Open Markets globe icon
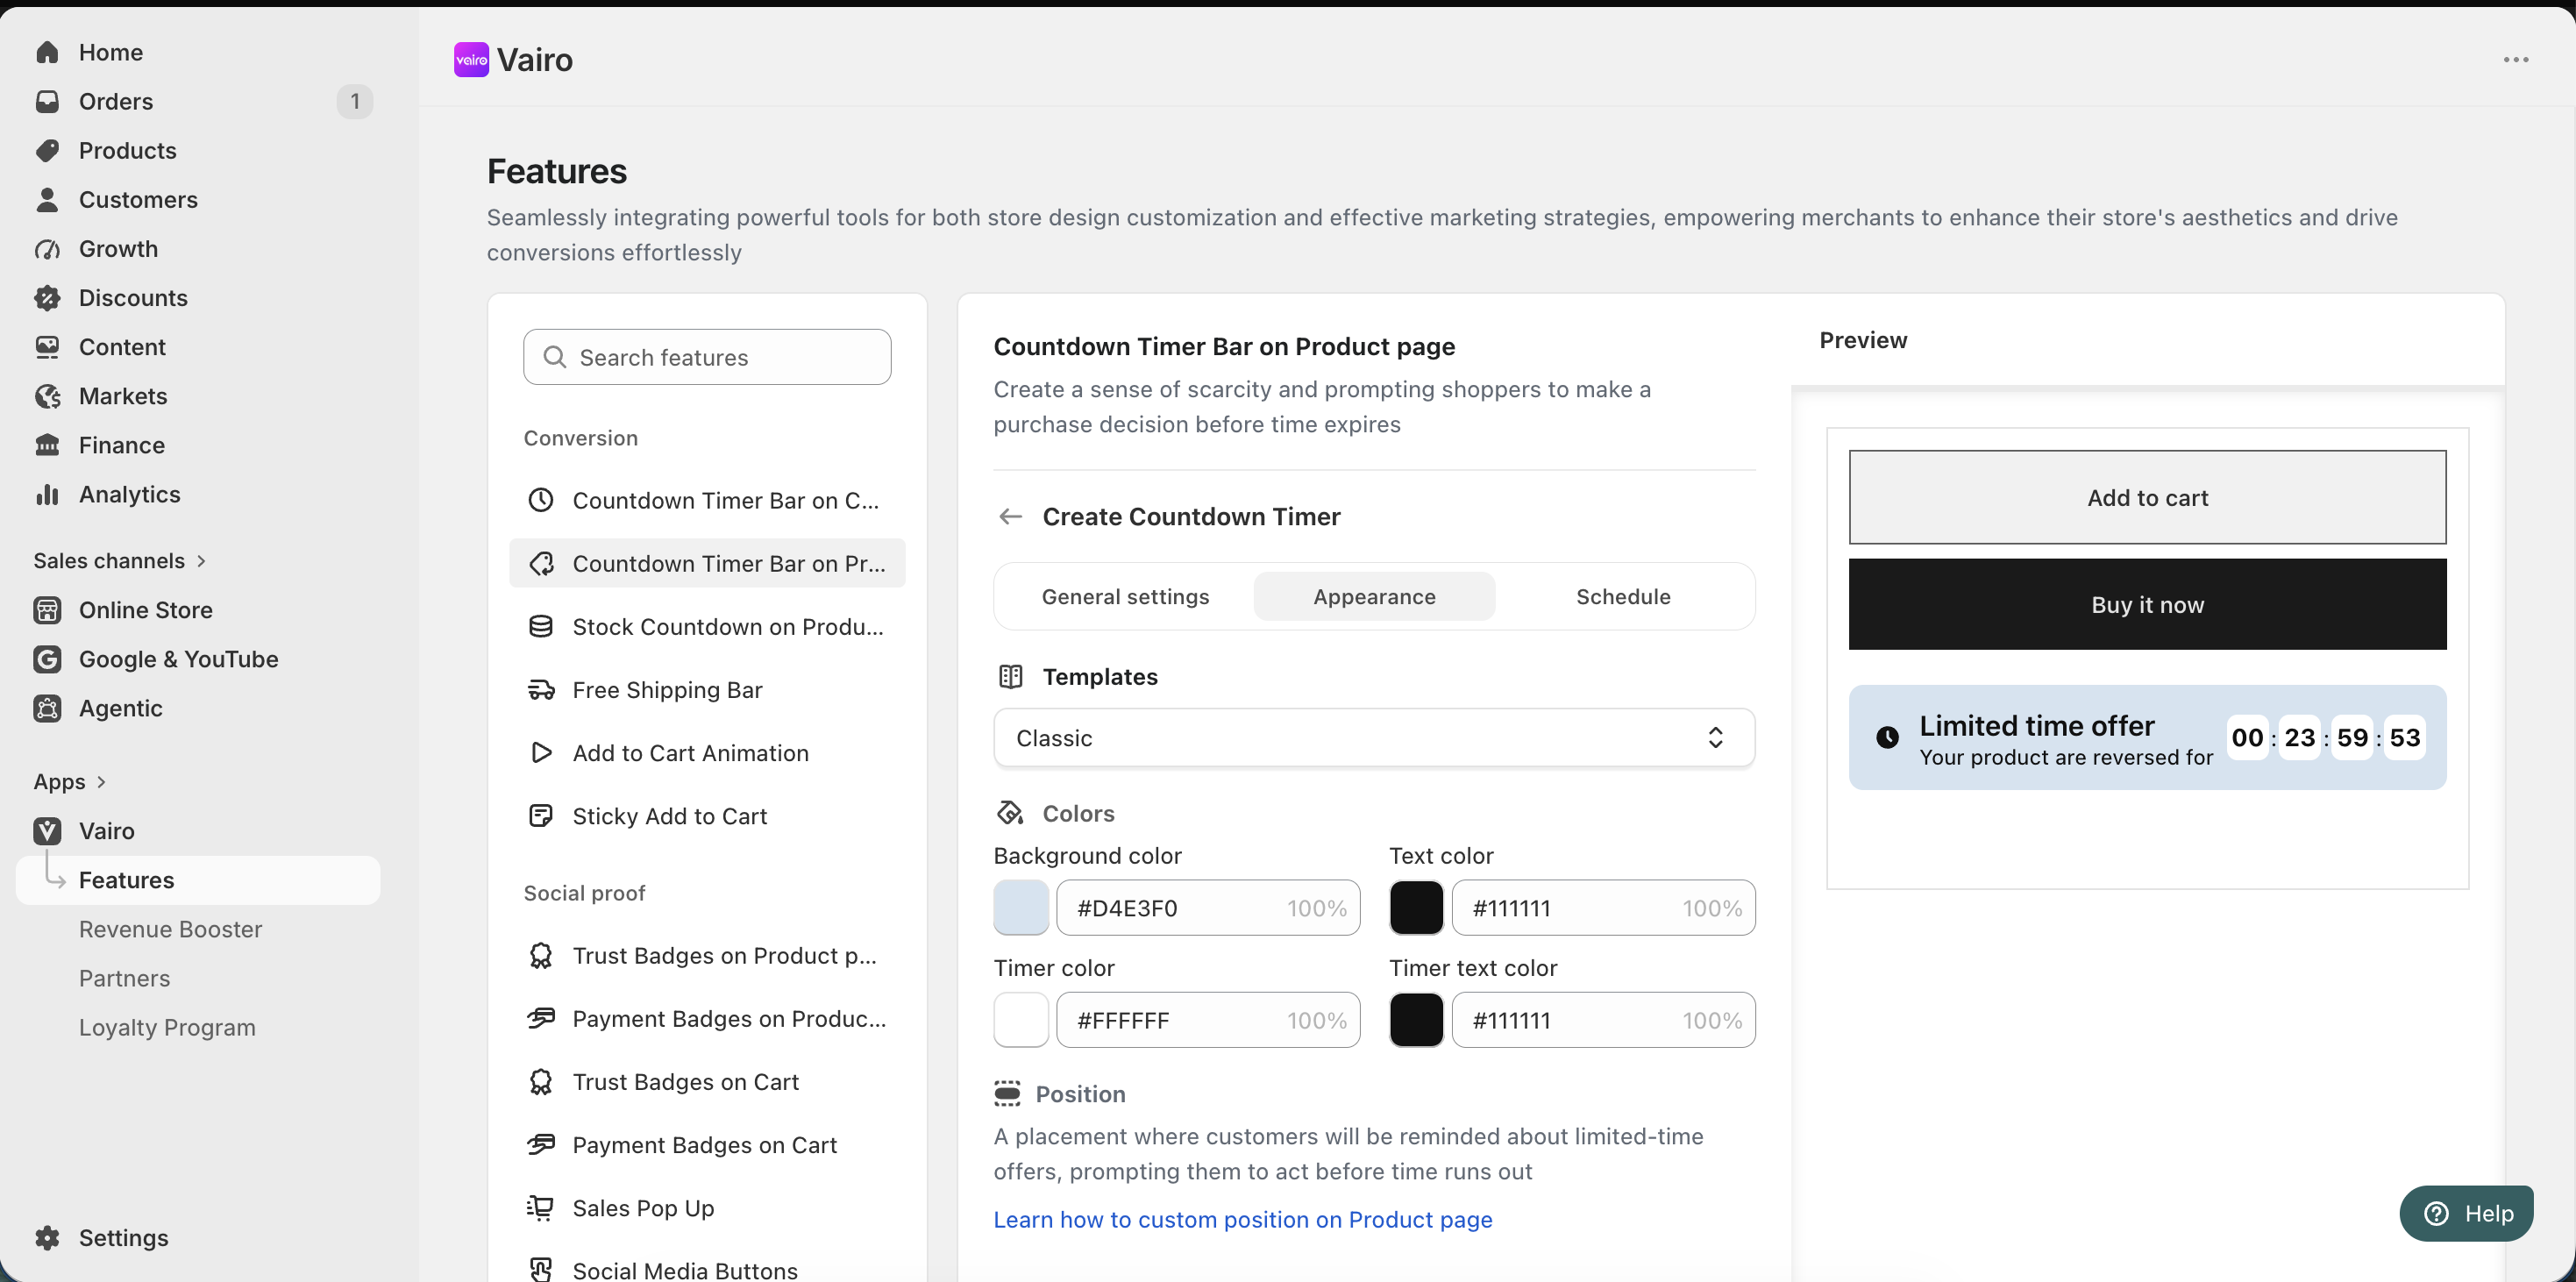This screenshot has height=1282, width=2576. point(47,395)
